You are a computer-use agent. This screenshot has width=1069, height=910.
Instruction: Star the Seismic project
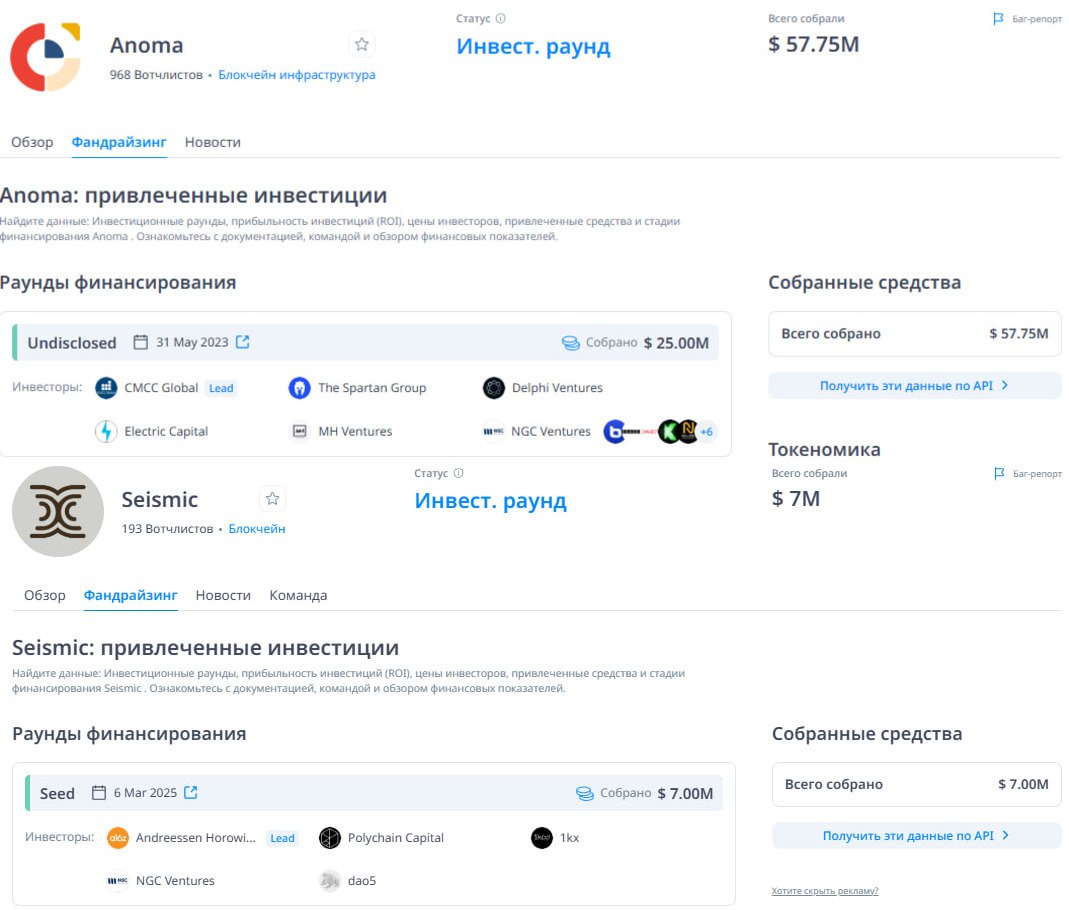coord(272,499)
